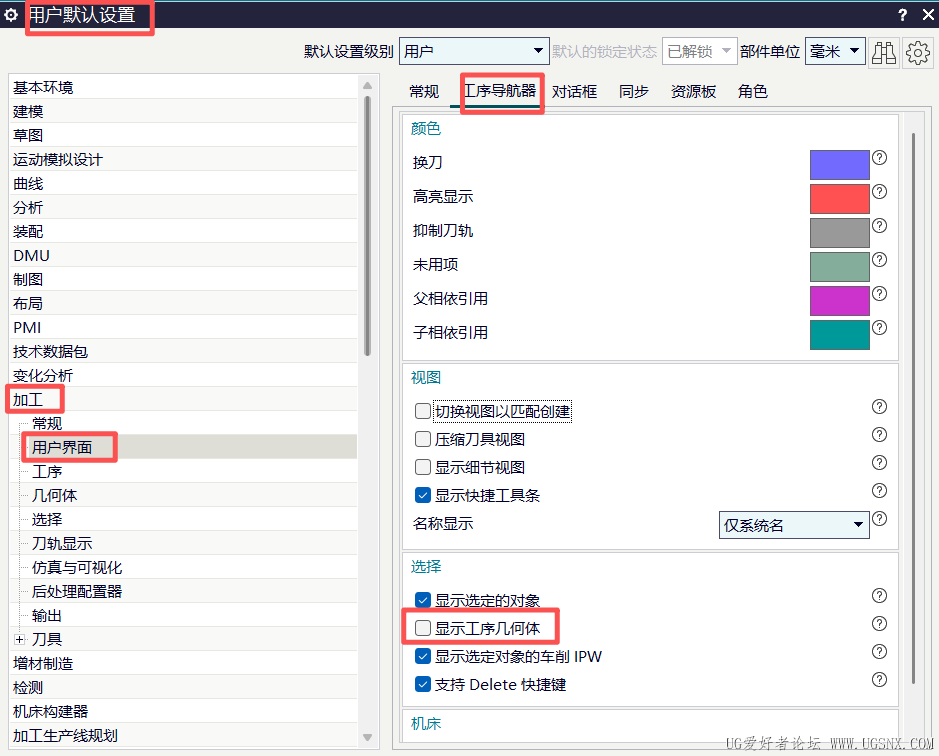Open help icon for 切换视图以匹配创建

879,407
